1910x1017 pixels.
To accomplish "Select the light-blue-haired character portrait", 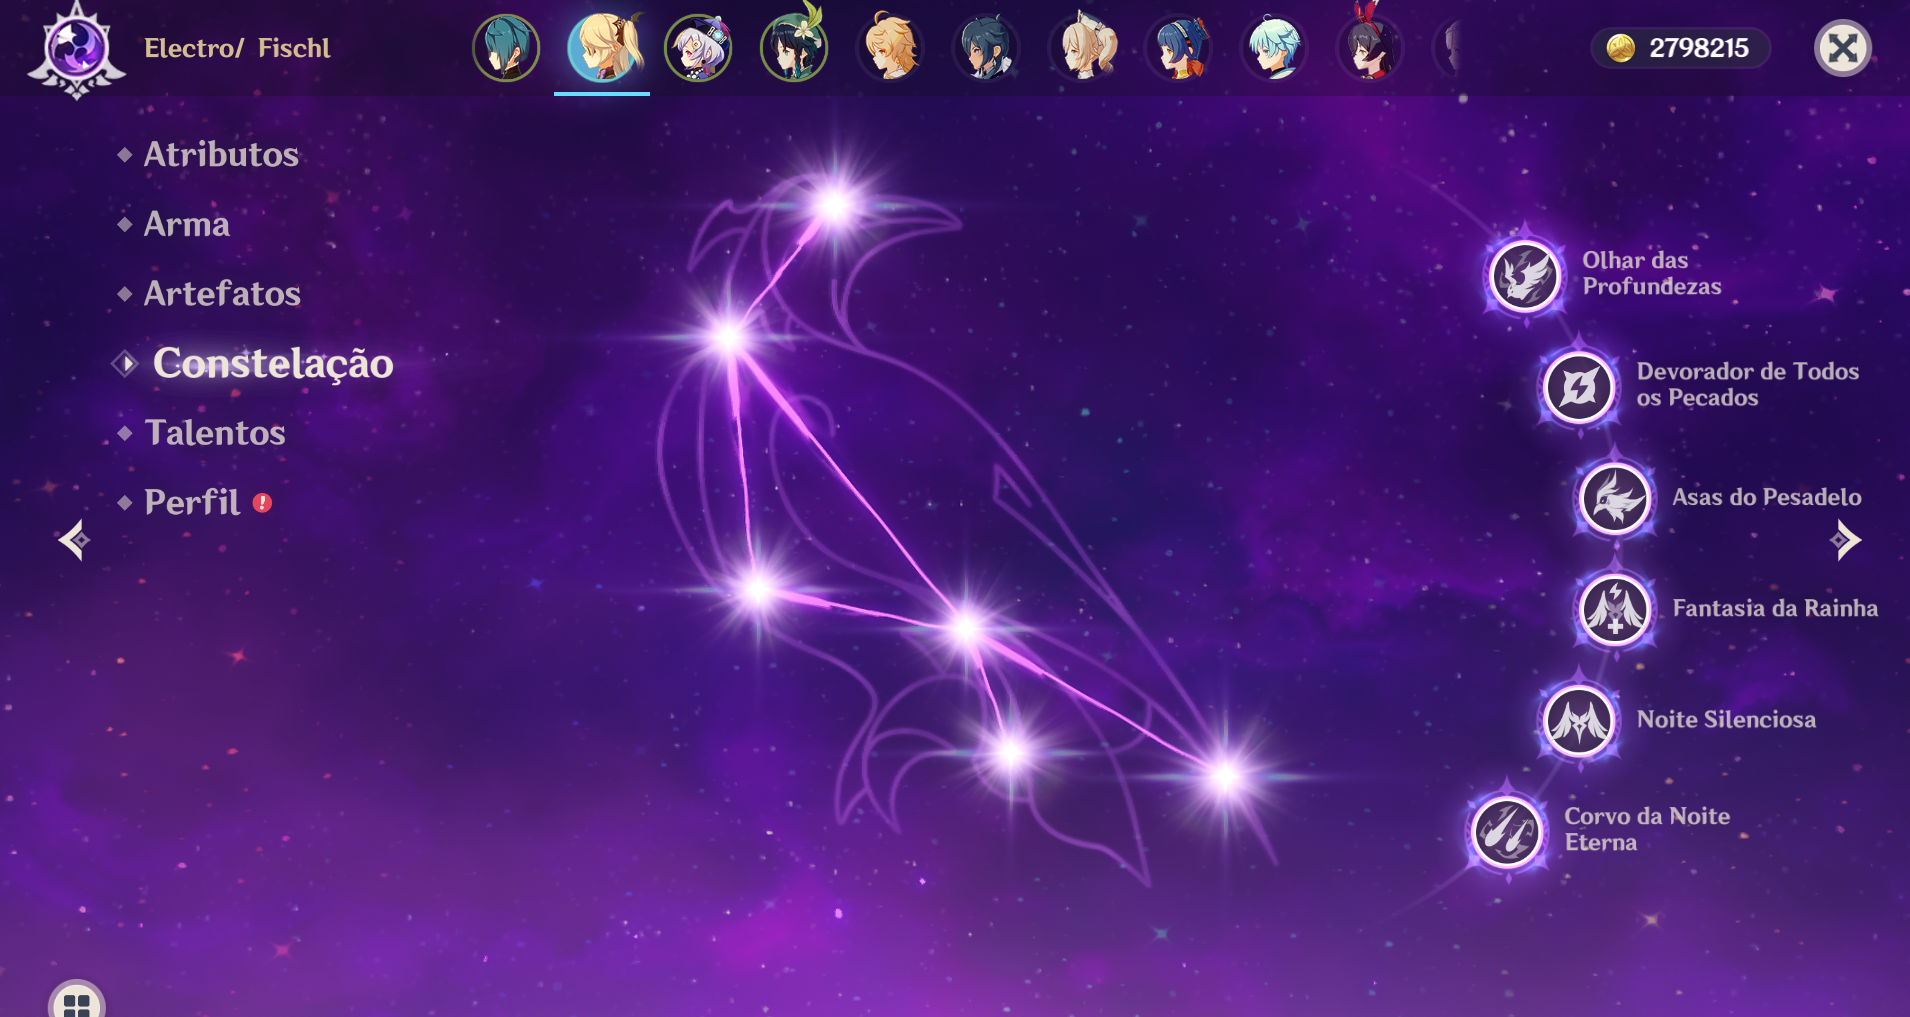I will [1274, 48].
